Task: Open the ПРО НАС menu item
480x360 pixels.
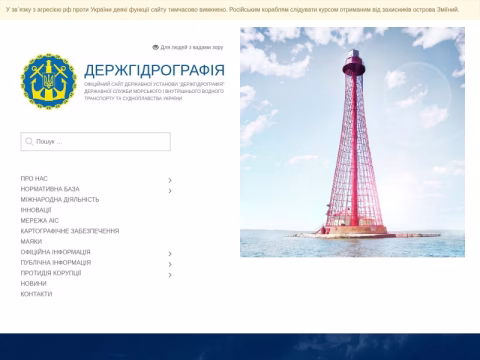Action: (x=34, y=179)
